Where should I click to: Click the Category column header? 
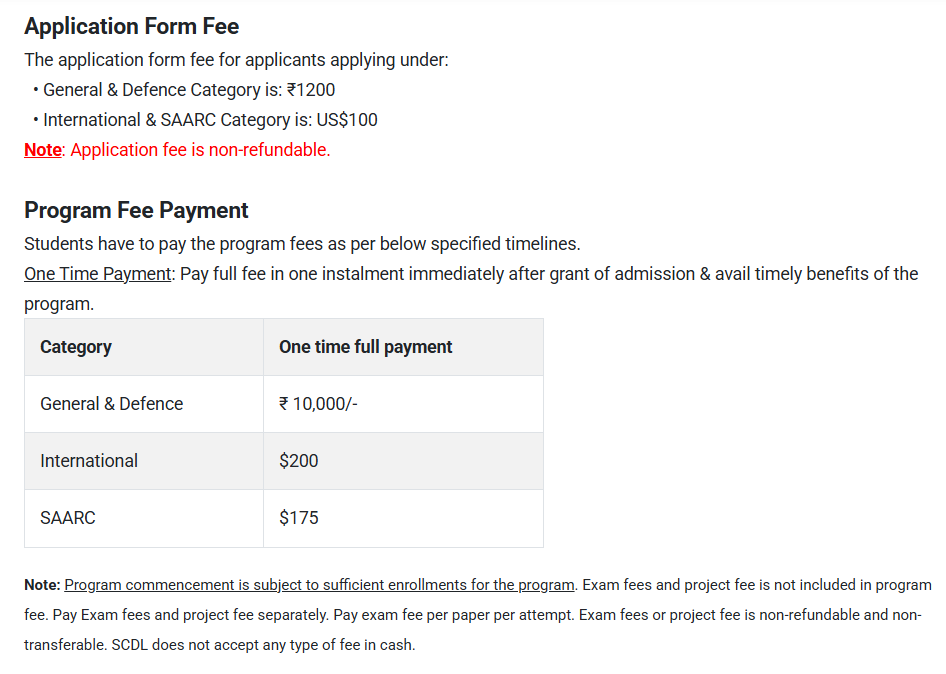(x=76, y=347)
